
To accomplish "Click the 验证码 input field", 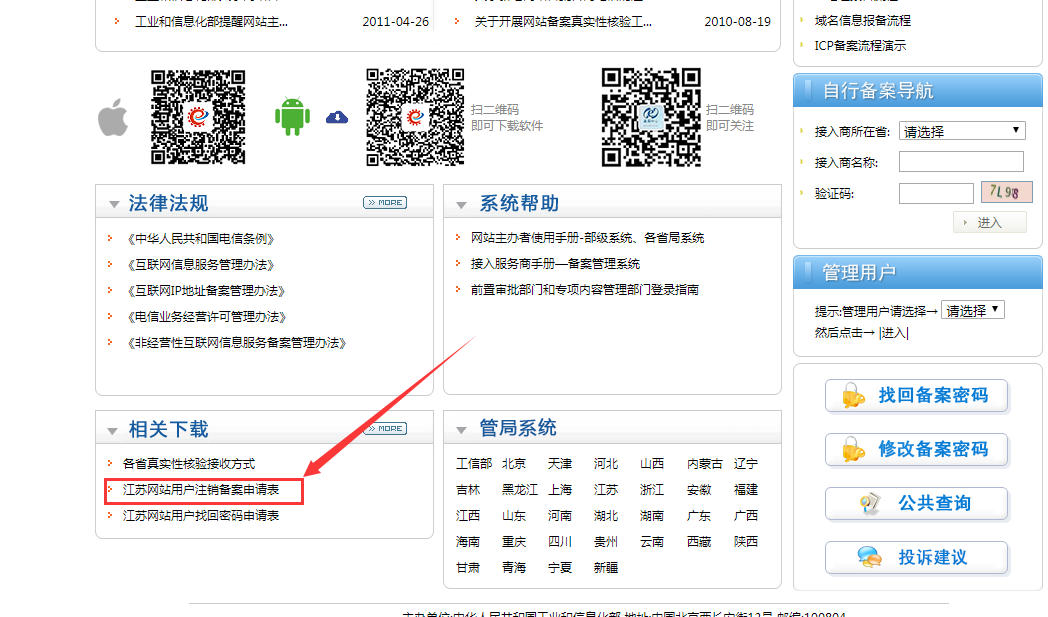I will [935, 193].
